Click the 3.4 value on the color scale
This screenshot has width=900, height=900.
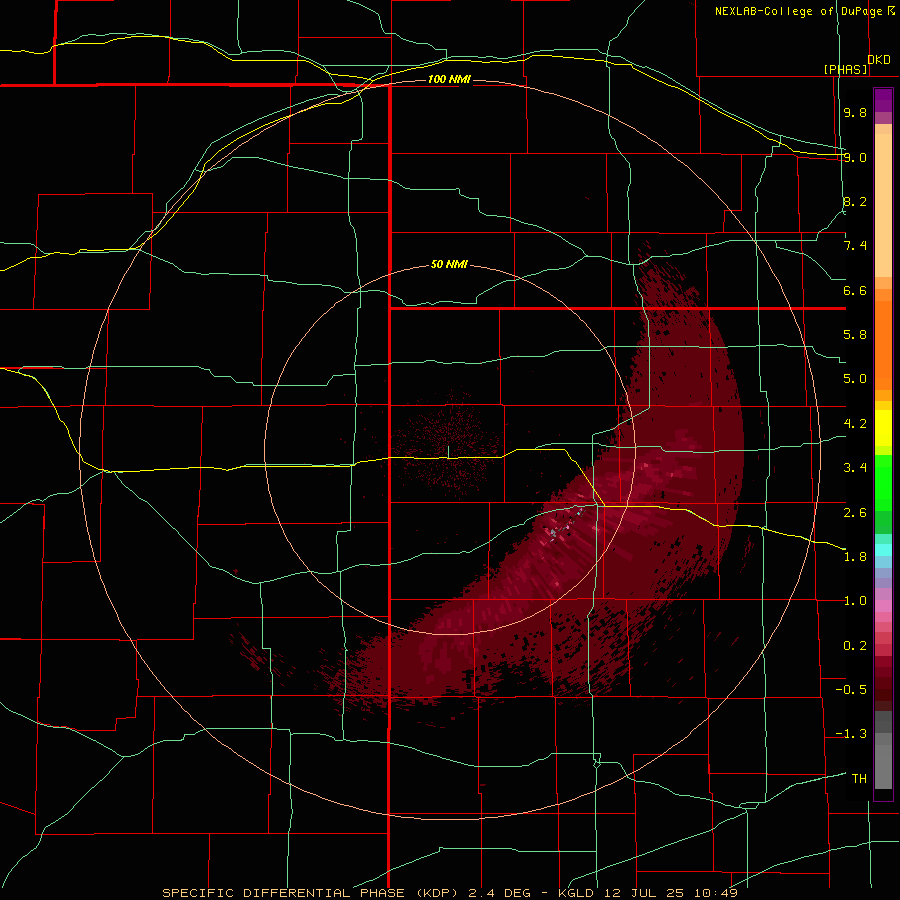point(855,468)
